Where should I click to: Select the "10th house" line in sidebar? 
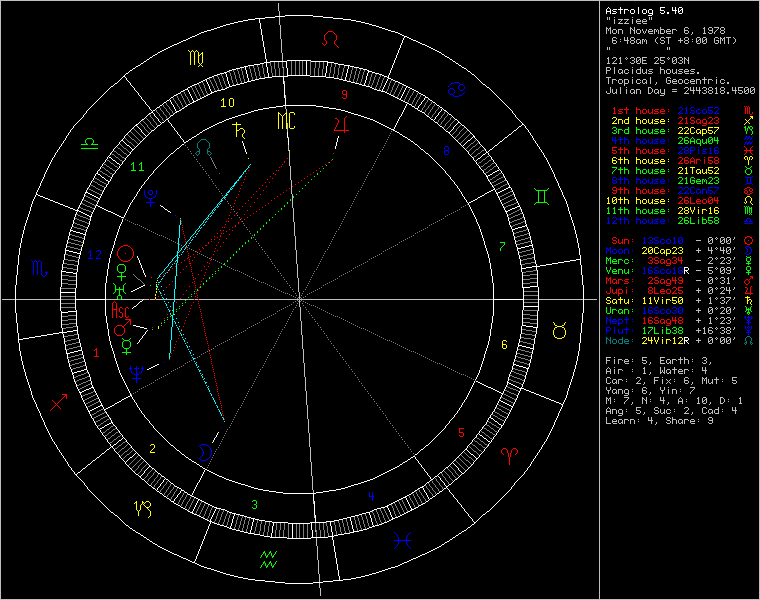pos(674,202)
